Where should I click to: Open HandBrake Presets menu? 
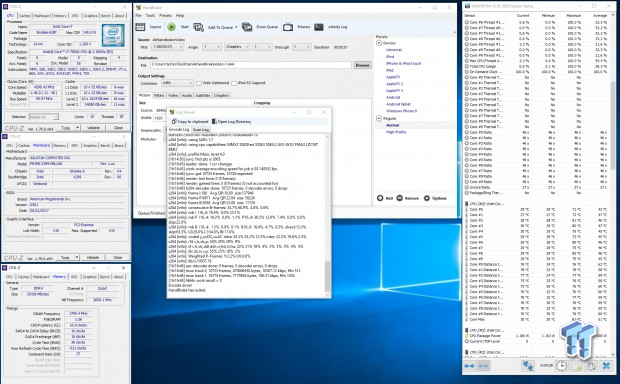pos(165,15)
